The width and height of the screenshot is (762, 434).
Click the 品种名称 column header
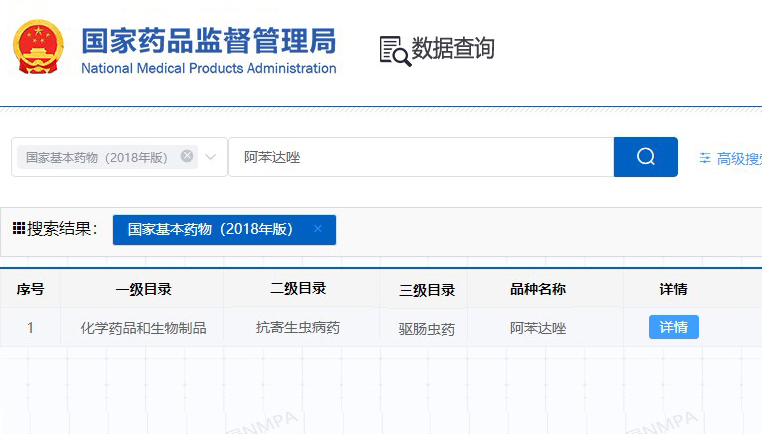(538, 289)
